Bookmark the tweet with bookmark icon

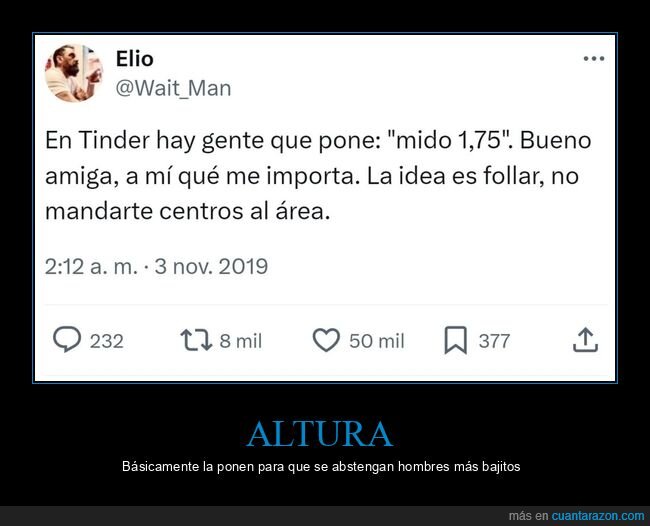pyautogui.click(x=456, y=340)
